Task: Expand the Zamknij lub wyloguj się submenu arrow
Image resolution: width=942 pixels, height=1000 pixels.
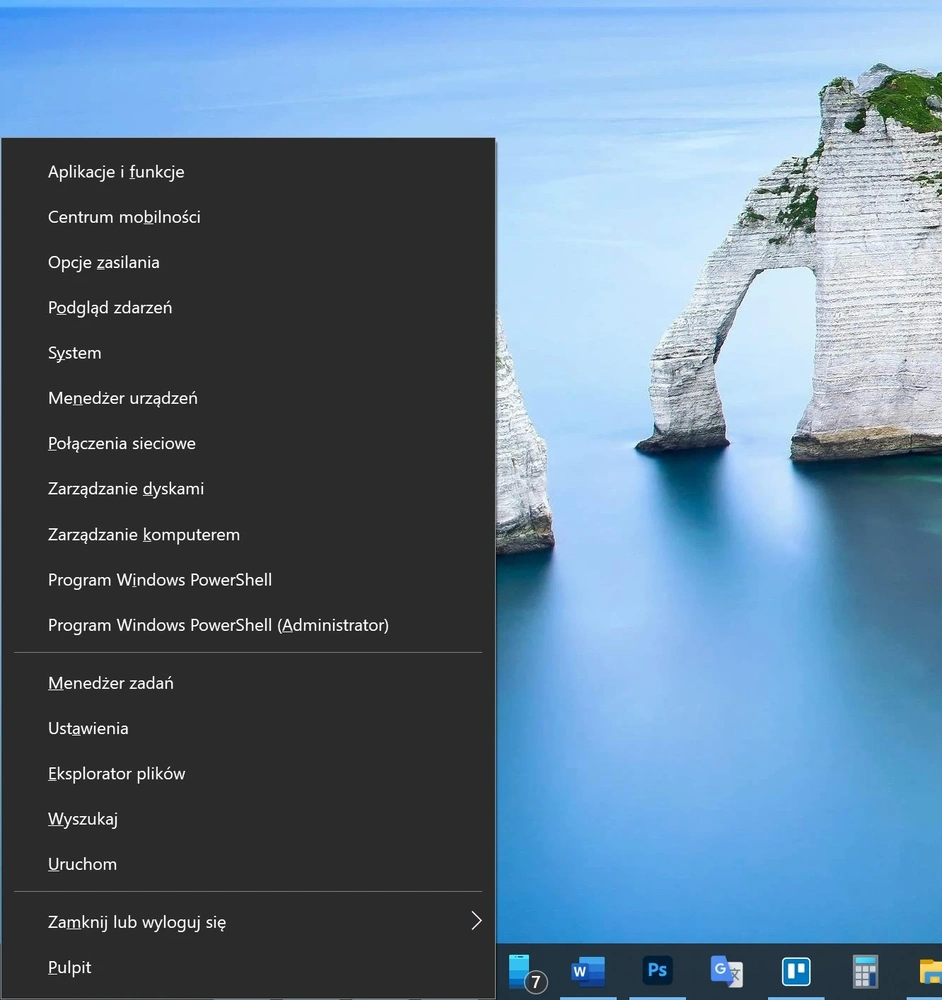Action: point(476,921)
